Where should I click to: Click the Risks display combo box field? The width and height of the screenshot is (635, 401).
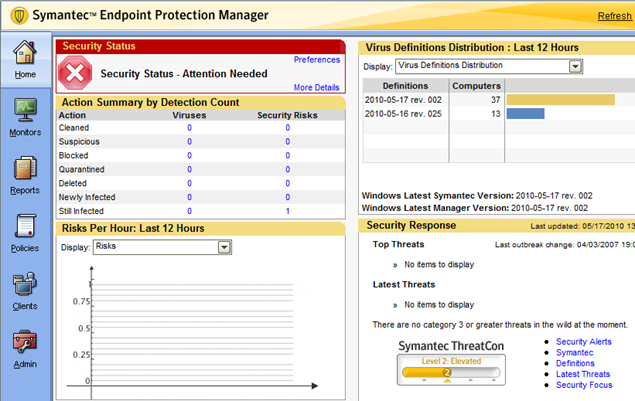(162, 247)
